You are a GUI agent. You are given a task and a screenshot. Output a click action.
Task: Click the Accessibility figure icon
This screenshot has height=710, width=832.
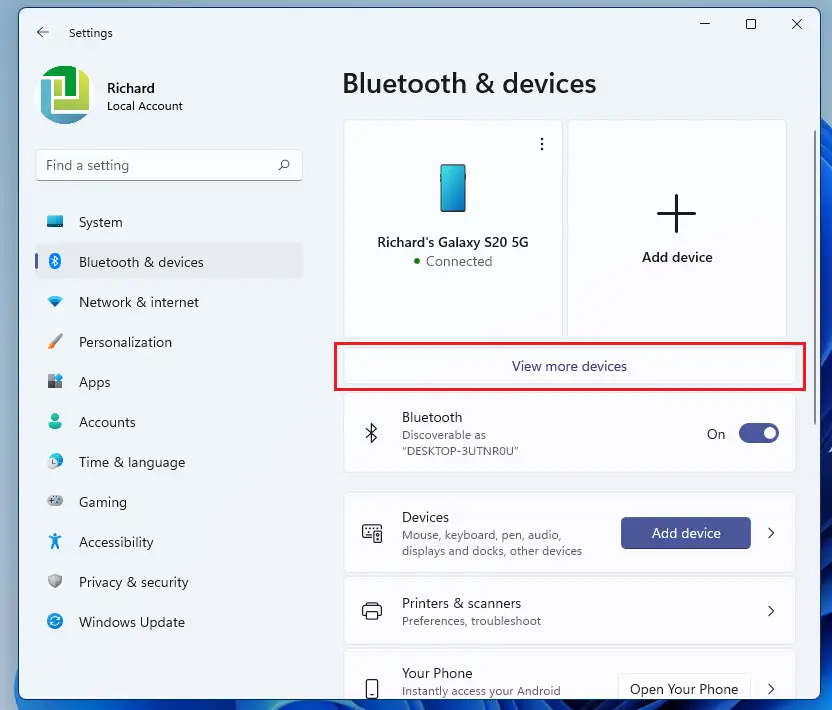pos(55,541)
